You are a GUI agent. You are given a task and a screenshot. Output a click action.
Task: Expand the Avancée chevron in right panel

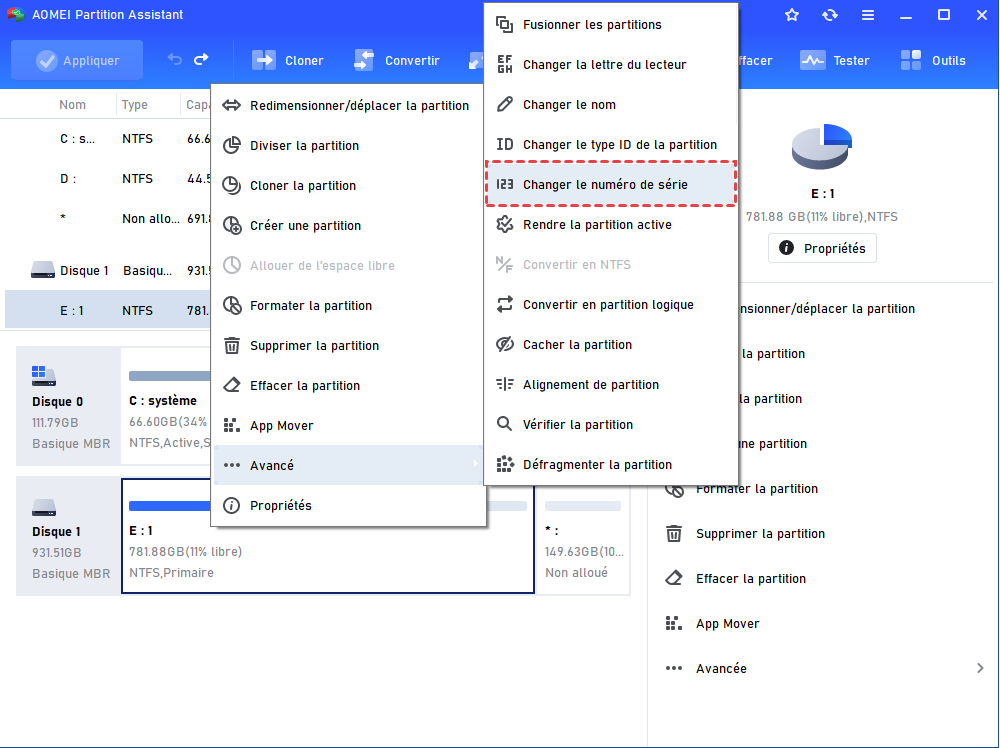pos(980,668)
